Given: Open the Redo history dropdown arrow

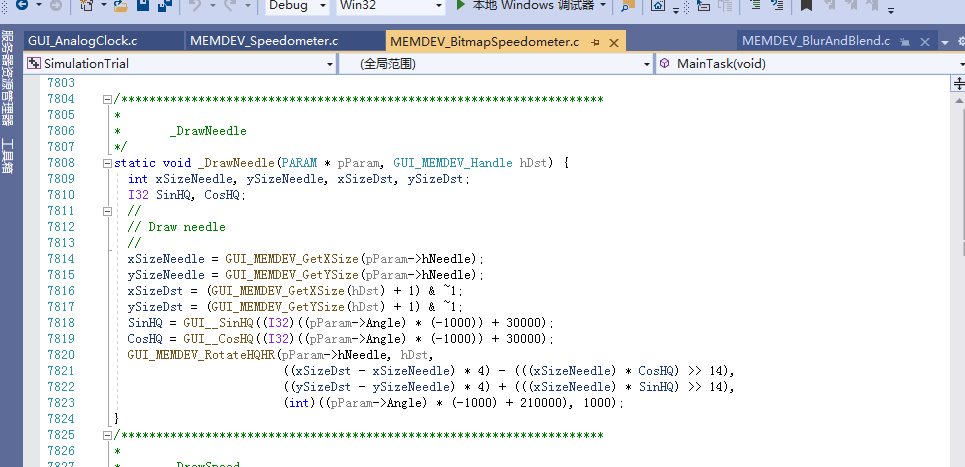Looking at the screenshot, I should (247, 5).
